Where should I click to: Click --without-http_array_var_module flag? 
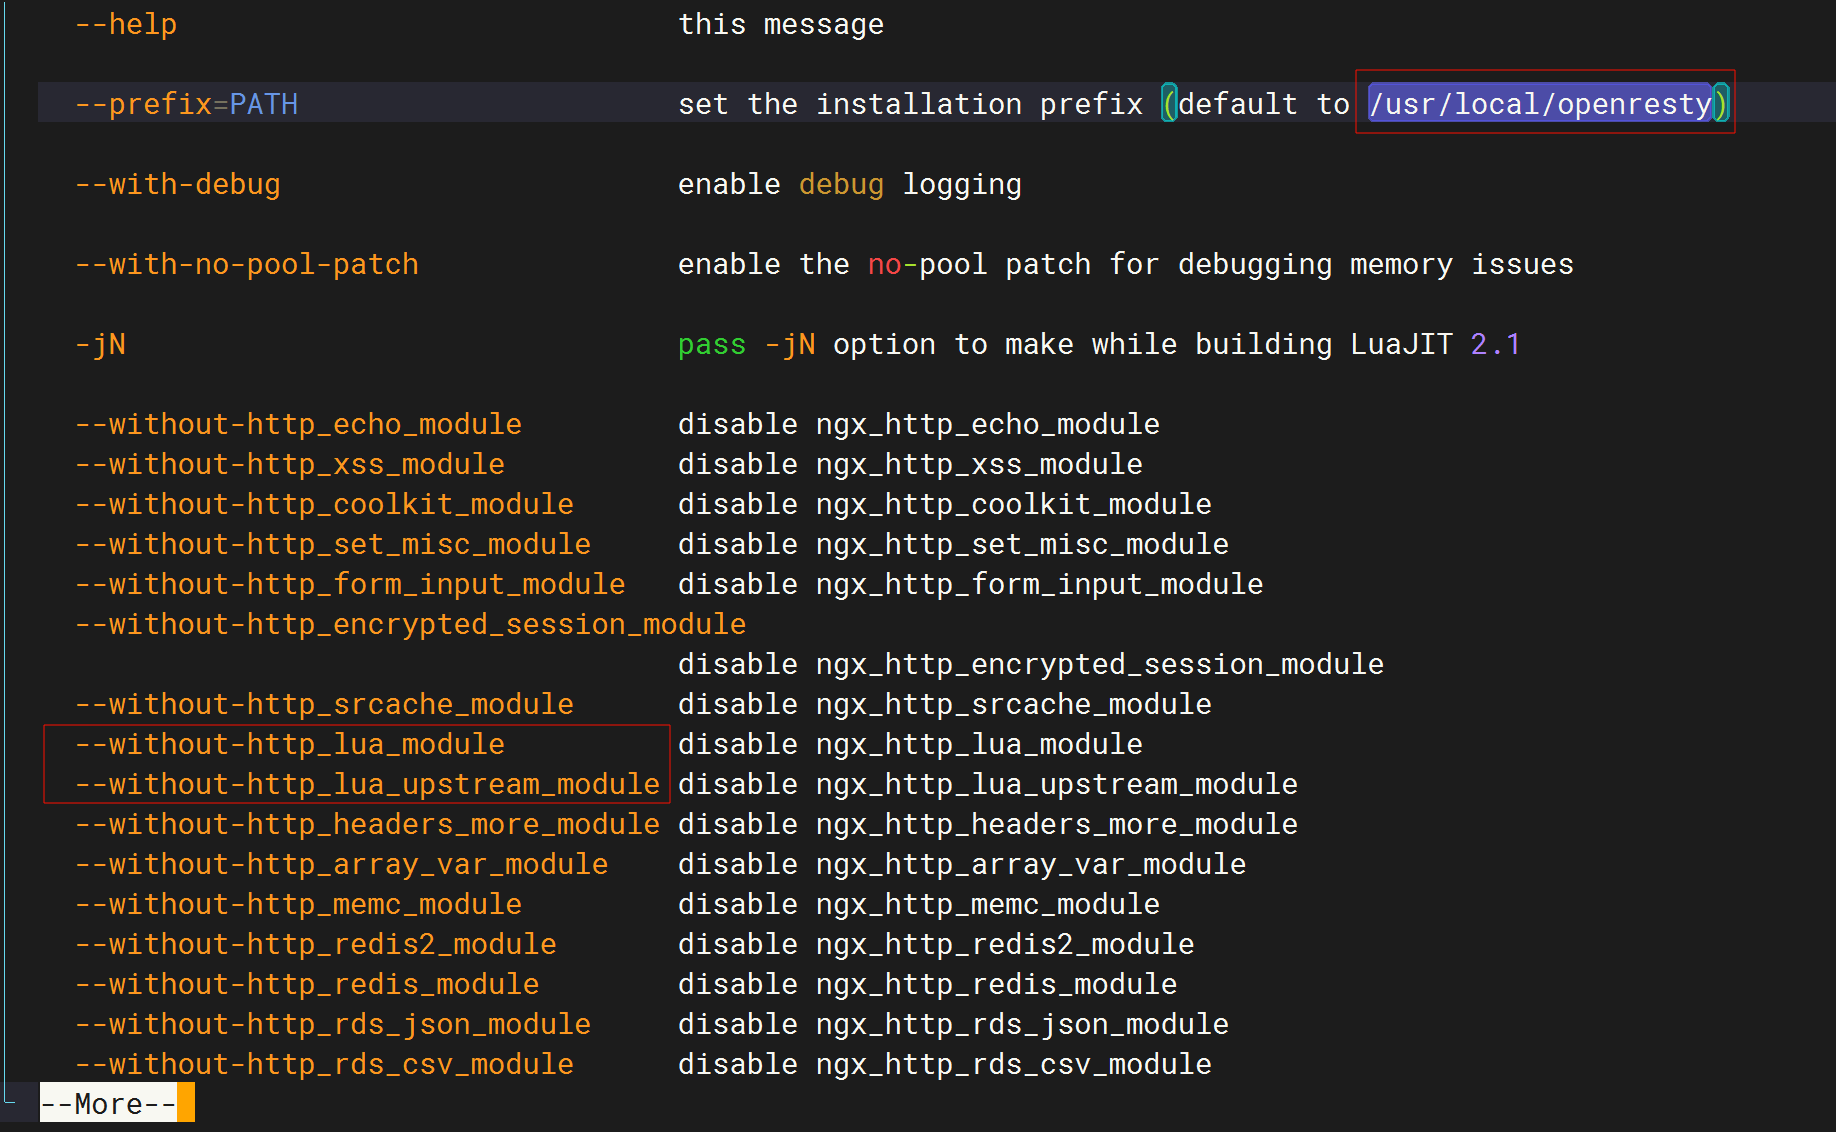tap(342, 864)
